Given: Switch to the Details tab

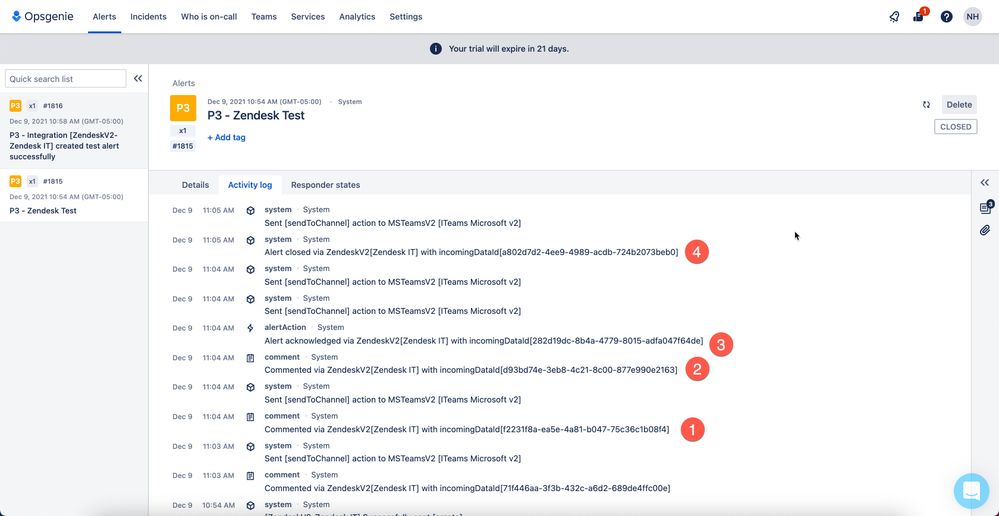Looking at the screenshot, I should pyautogui.click(x=195, y=185).
